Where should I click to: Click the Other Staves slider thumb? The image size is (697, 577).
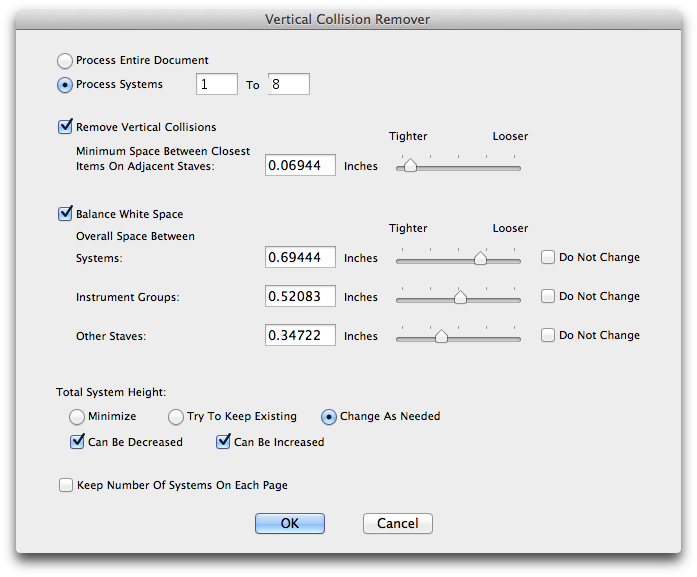coord(441,336)
